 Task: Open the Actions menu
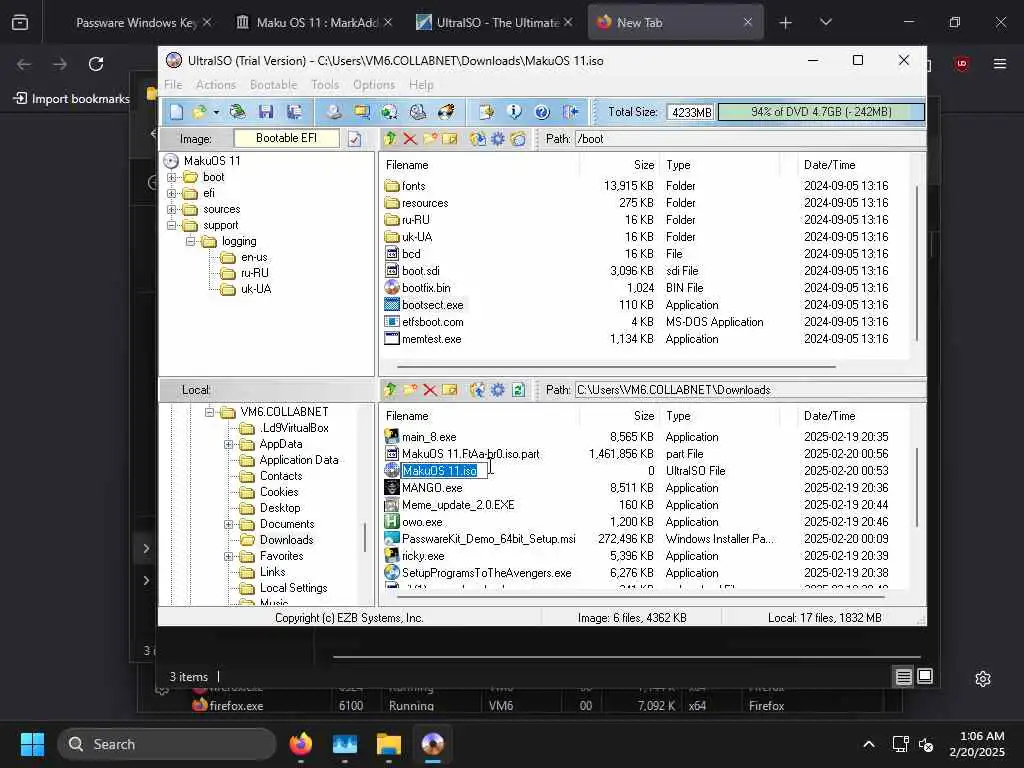coord(216,85)
